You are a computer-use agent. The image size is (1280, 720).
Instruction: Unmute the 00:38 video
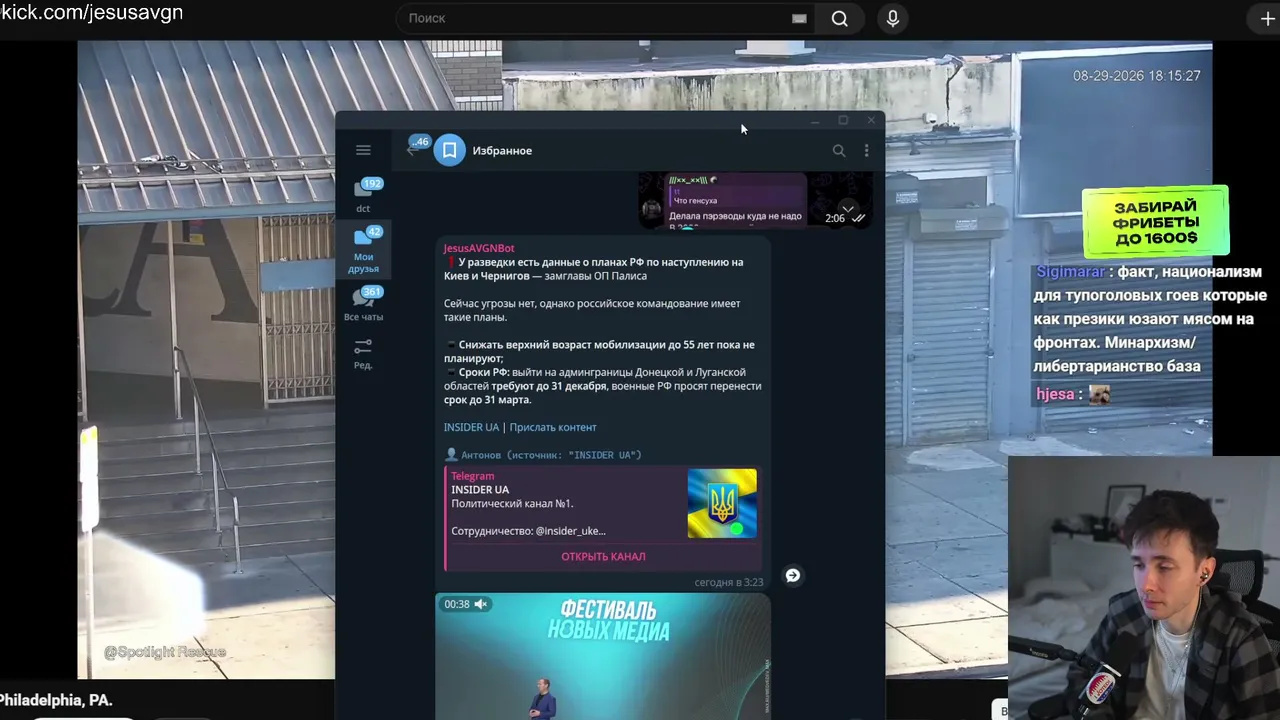[481, 604]
